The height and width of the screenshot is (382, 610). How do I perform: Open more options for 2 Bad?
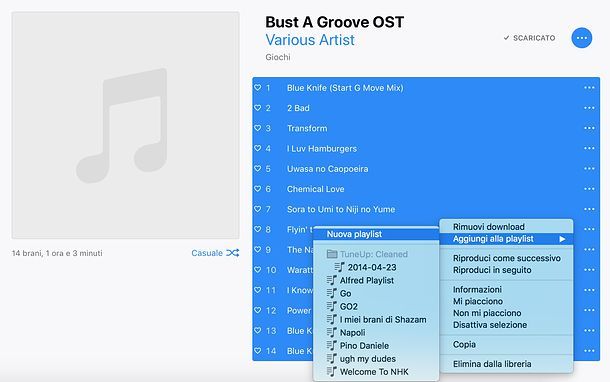(589, 108)
